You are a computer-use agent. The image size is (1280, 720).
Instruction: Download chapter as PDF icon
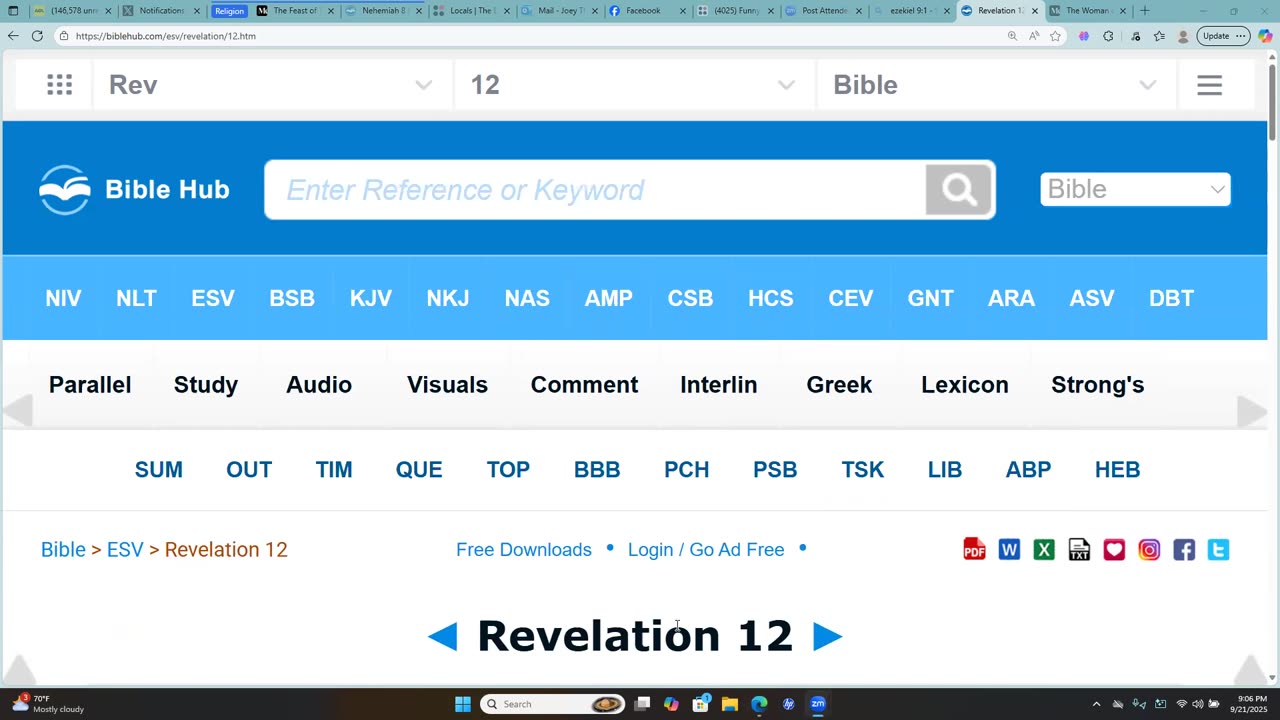974,549
